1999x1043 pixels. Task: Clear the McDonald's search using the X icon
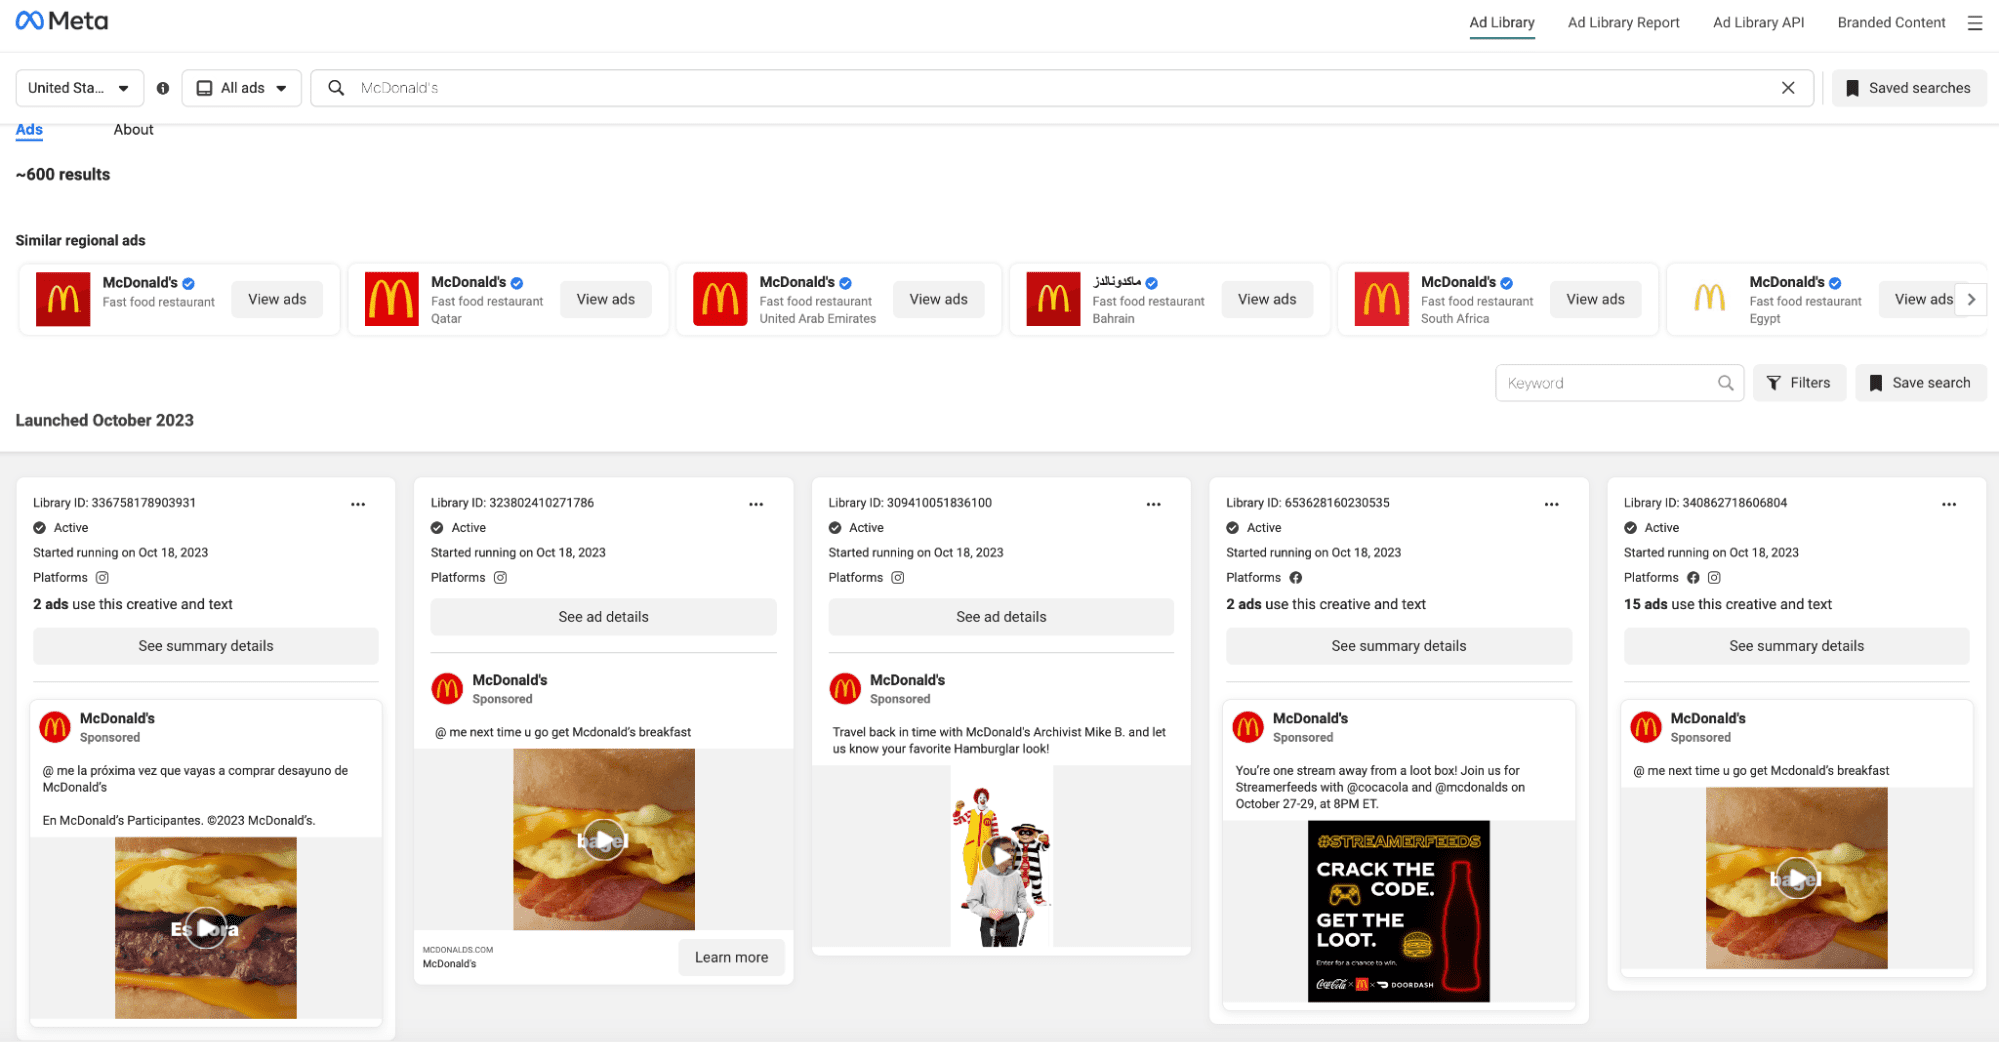coord(1788,87)
